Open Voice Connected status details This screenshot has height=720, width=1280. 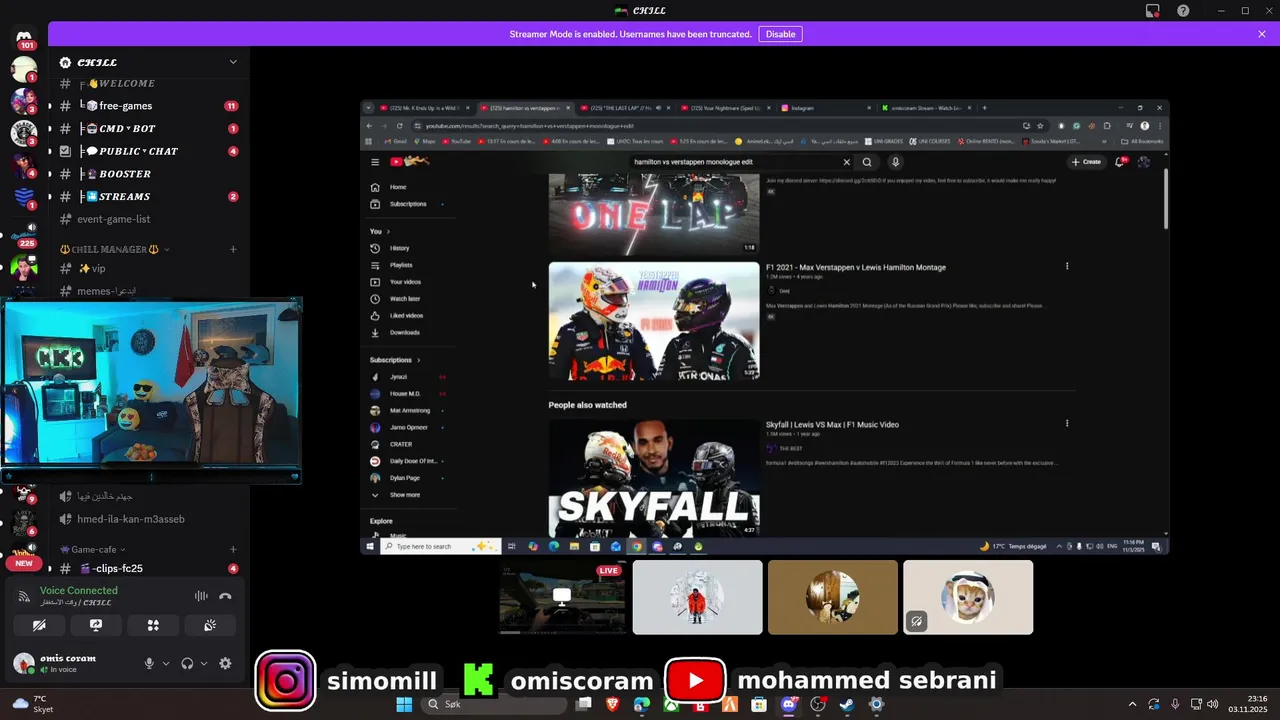coord(79,591)
